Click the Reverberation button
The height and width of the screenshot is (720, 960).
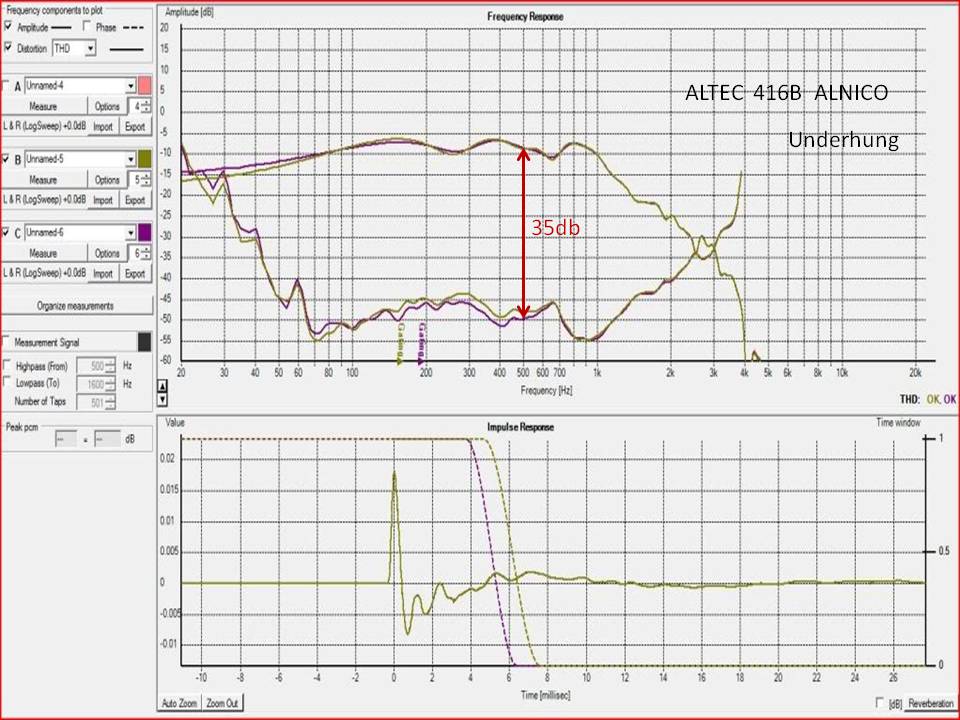pyautogui.click(x=930, y=703)
